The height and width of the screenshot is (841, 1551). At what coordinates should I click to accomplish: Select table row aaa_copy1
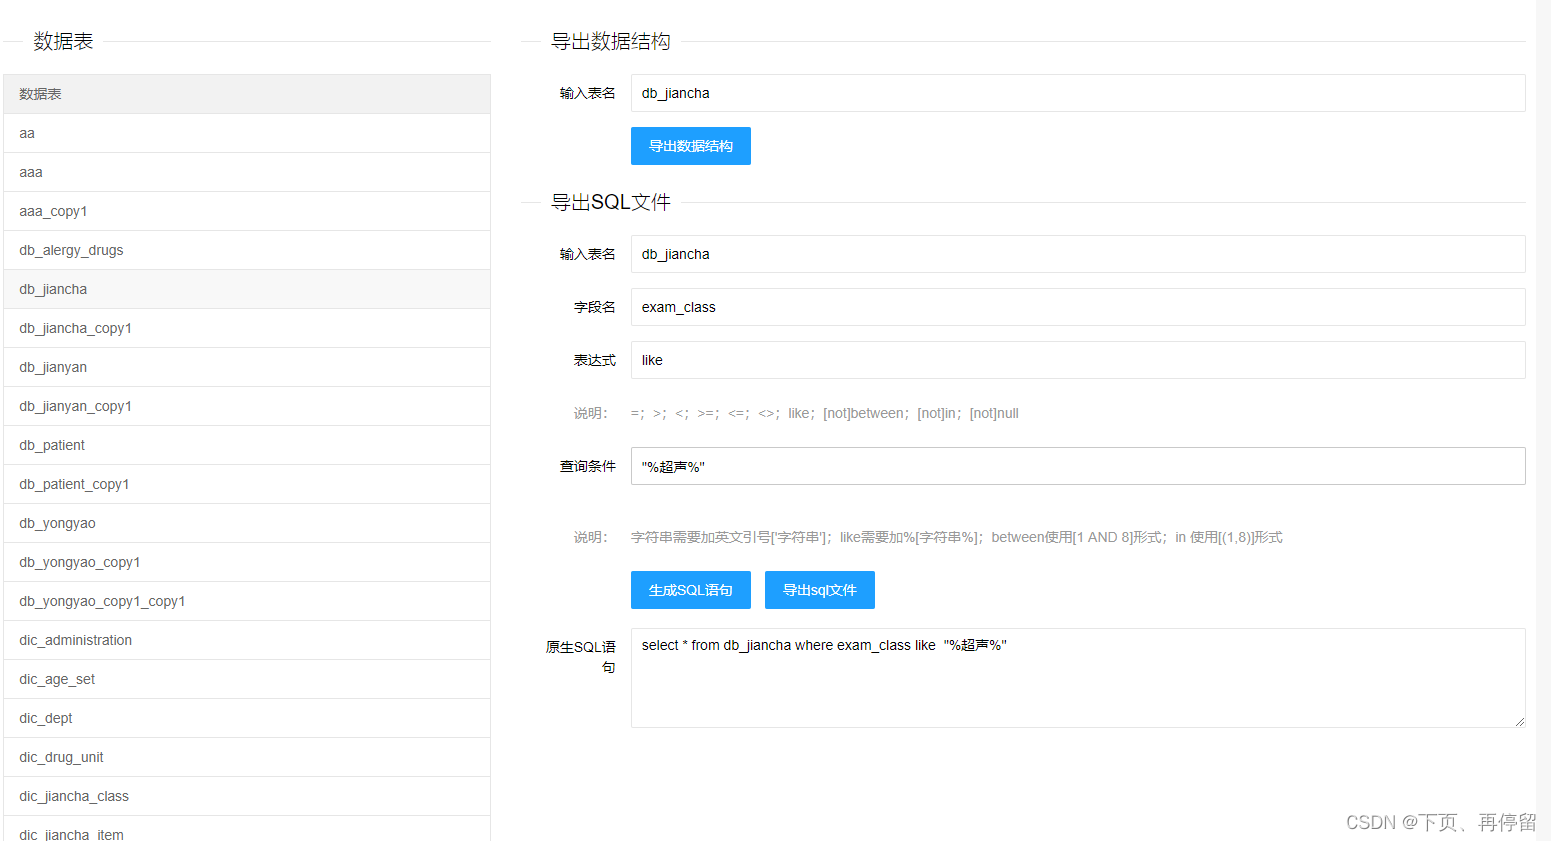pyautogui.click(x=247, y=211)
